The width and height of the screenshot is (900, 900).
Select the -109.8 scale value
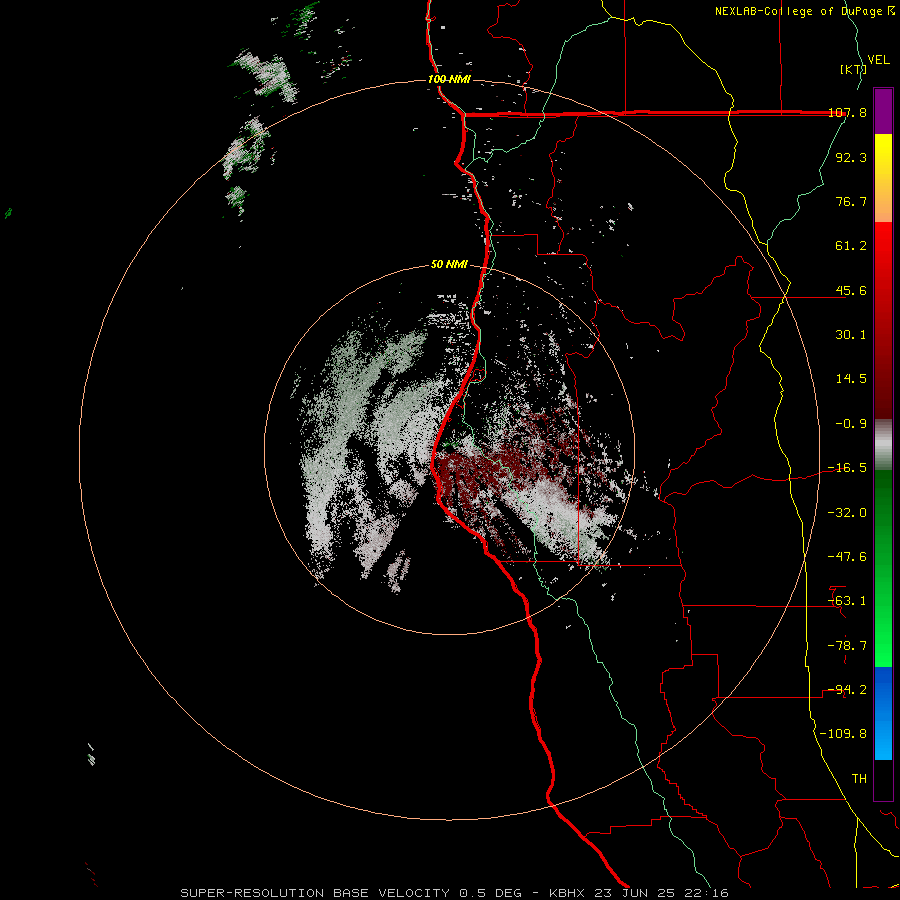pyautogui.click(x=843, y=734)
